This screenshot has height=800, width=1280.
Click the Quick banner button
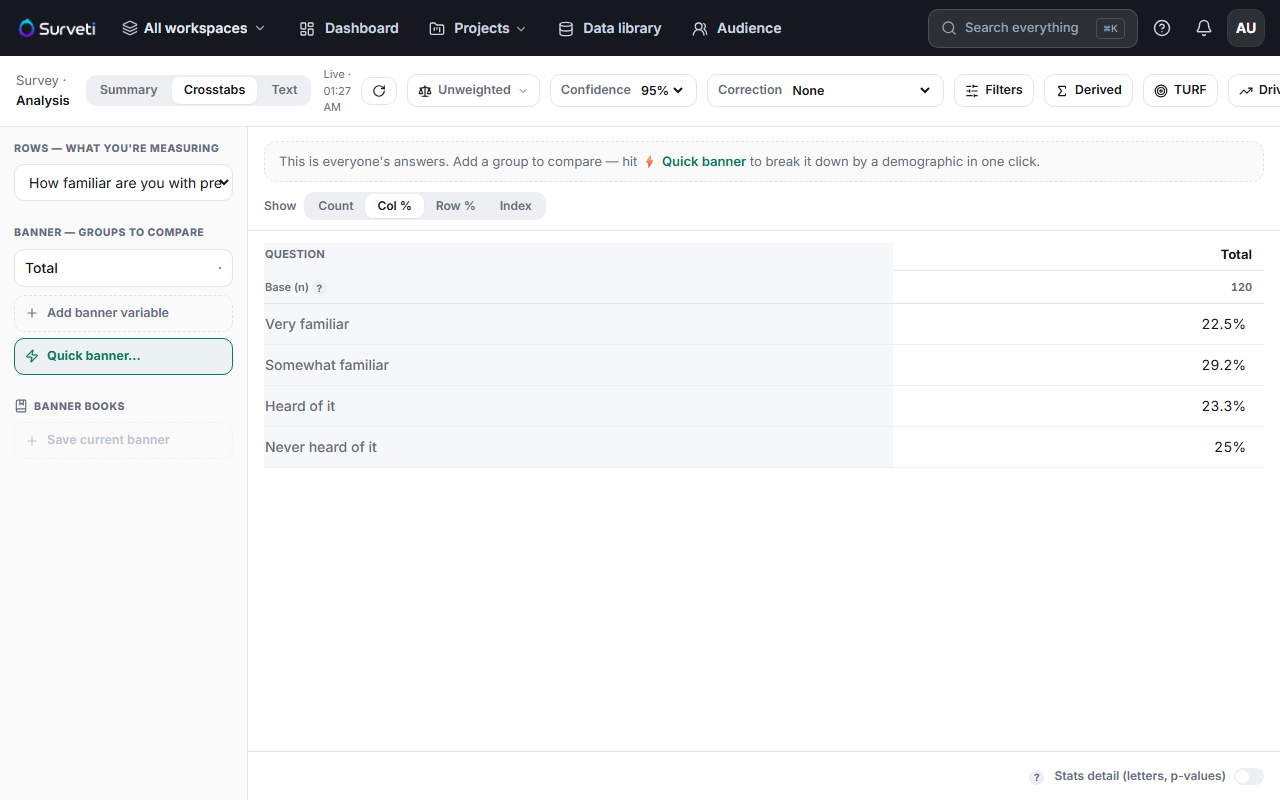coord(124,356)
